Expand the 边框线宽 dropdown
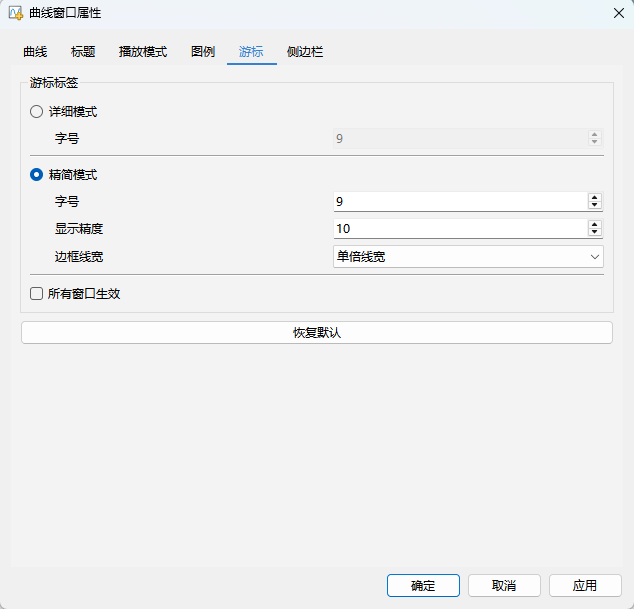634x609 pixels. (x=467, y=257)
